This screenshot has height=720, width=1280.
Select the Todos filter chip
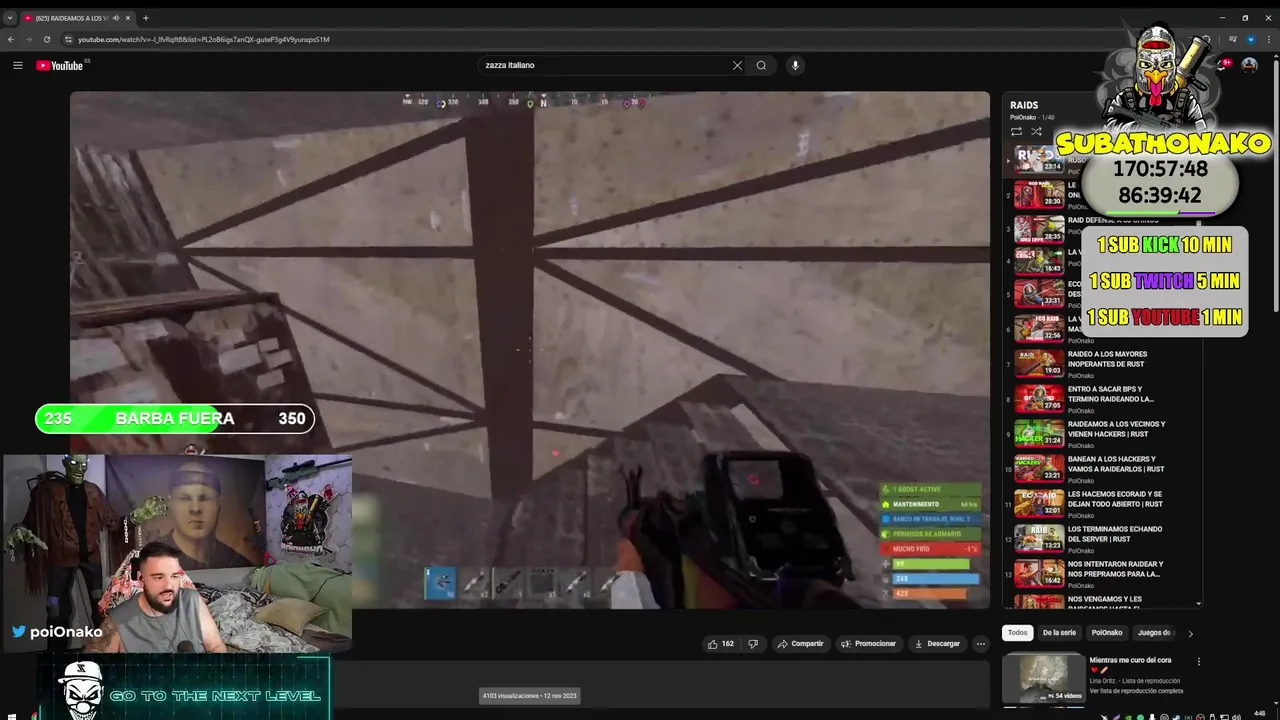1017,633
